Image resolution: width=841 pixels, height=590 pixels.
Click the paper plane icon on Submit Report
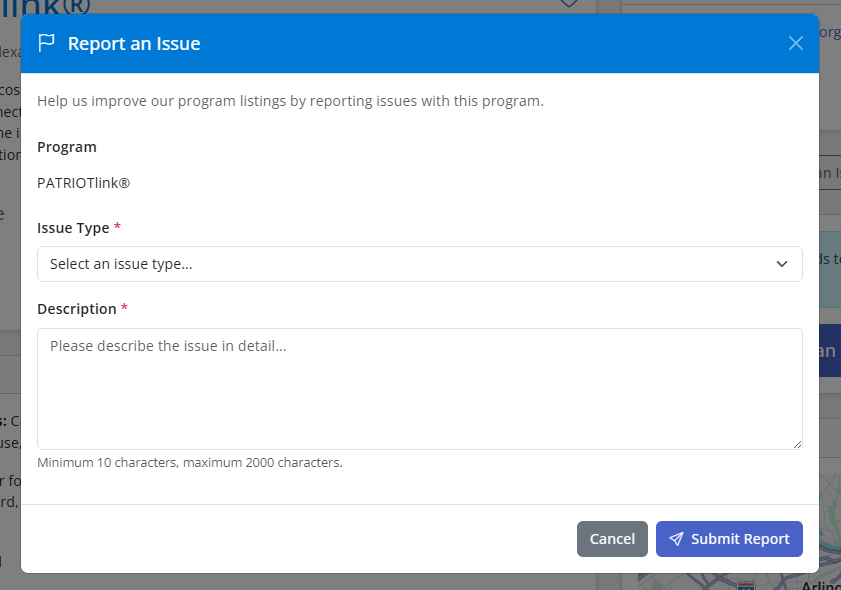click(x=676, y=539)
